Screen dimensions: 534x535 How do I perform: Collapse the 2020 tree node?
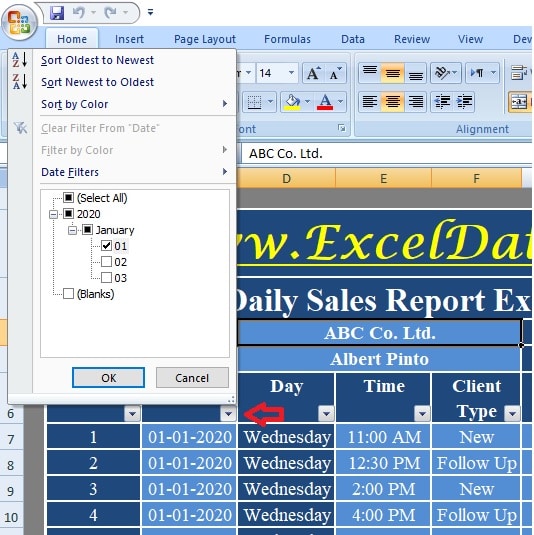[x=53, y=214]
